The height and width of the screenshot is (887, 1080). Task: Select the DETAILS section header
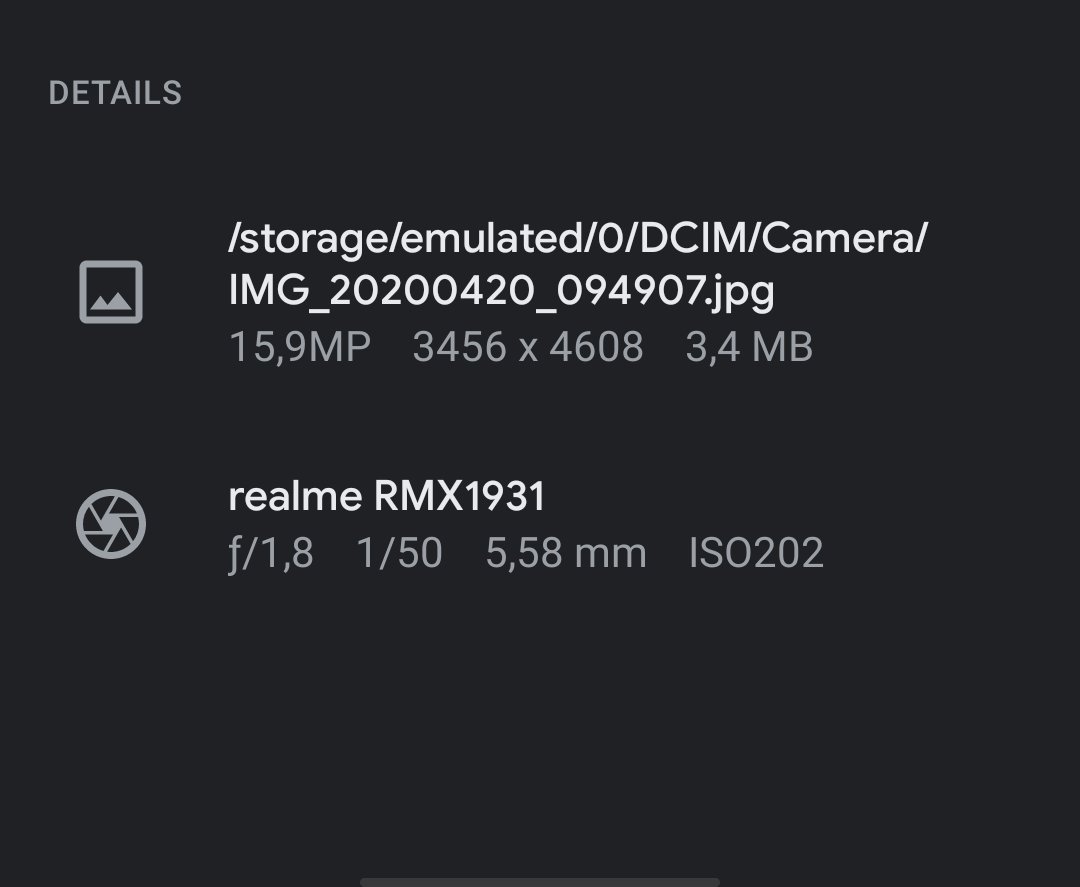coord(115,93)
